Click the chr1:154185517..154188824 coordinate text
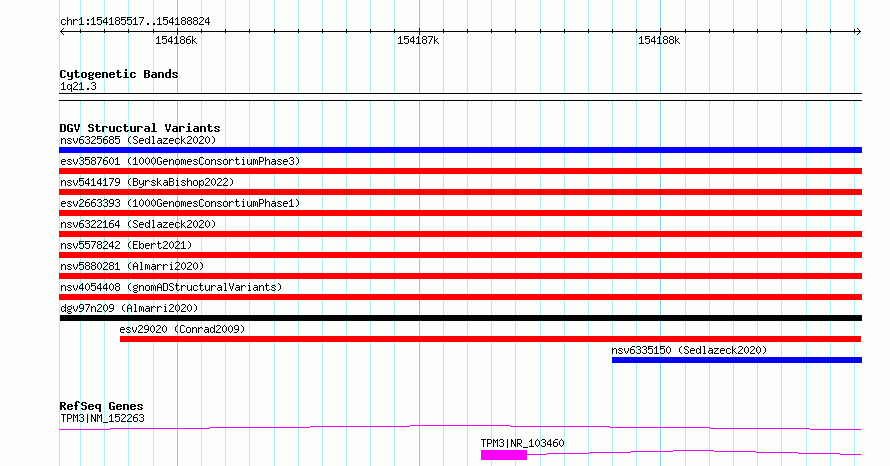 135,22
